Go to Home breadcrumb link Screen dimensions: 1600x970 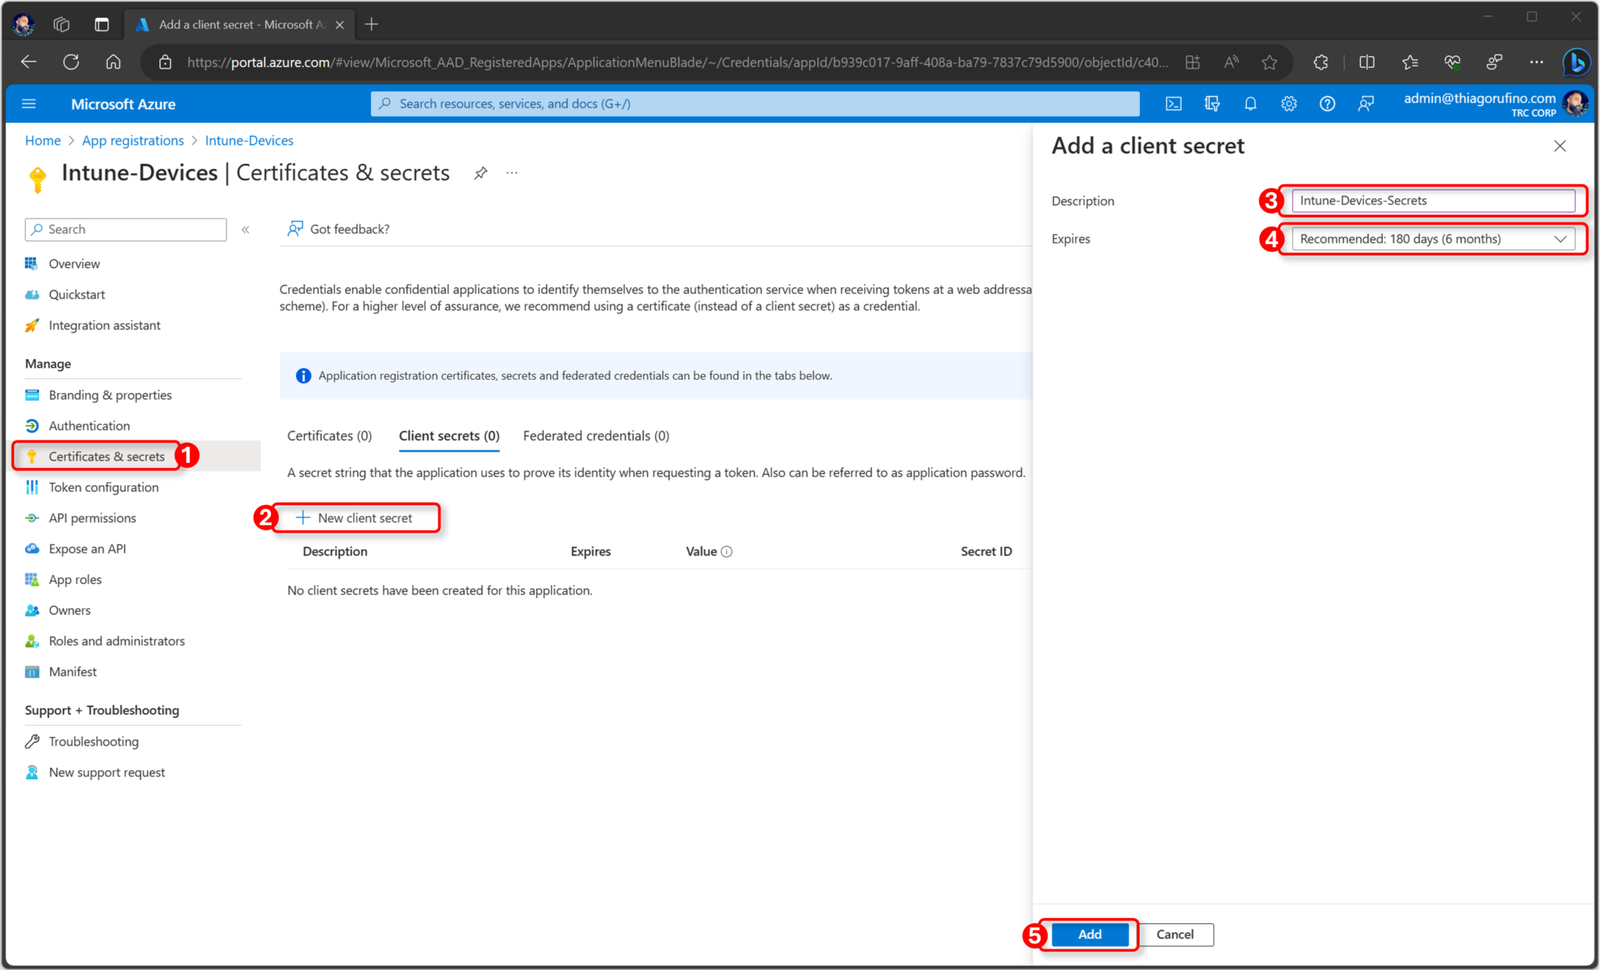coord(43,141)
